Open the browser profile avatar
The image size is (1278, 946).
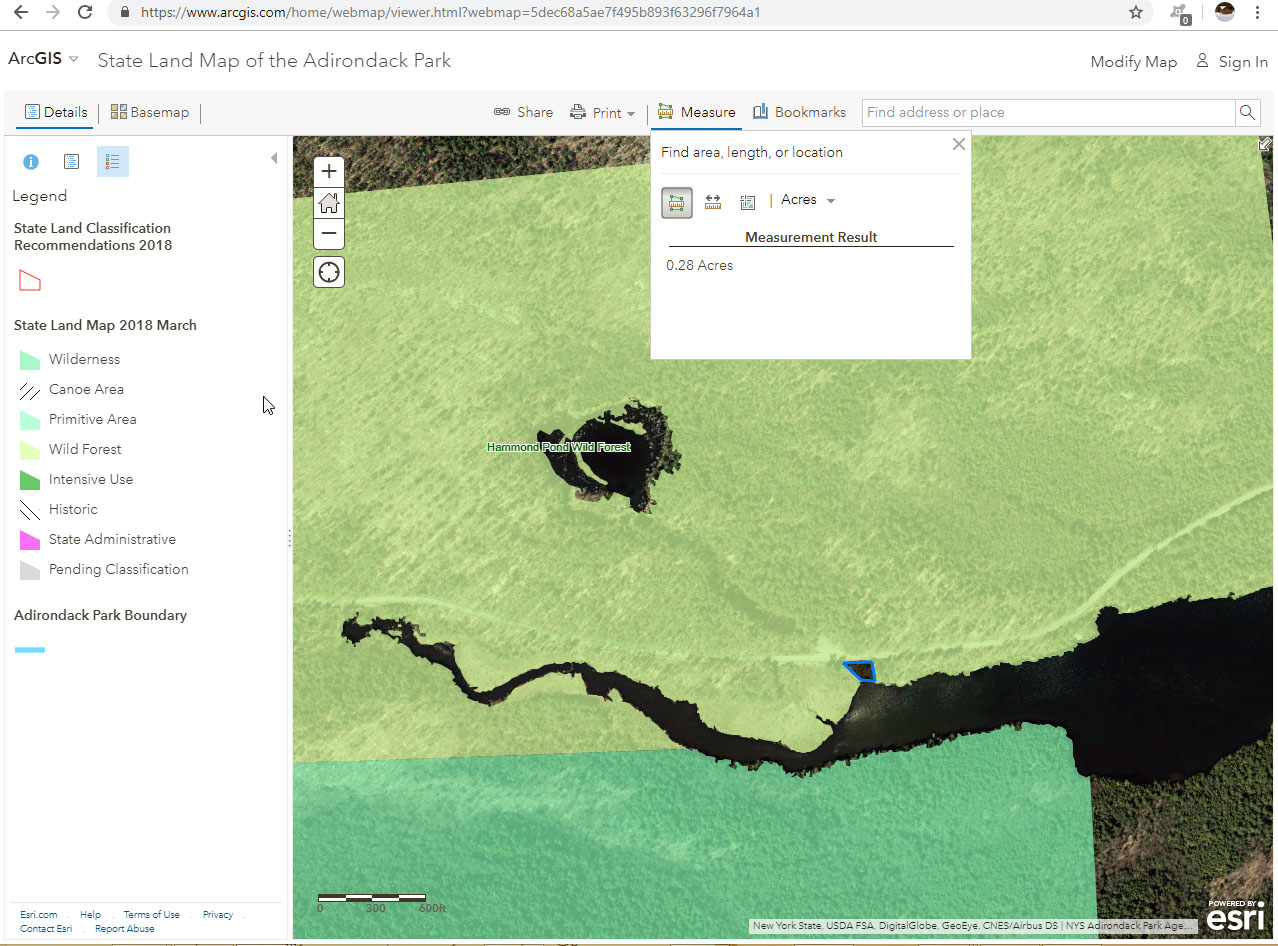coord(1224,12)
